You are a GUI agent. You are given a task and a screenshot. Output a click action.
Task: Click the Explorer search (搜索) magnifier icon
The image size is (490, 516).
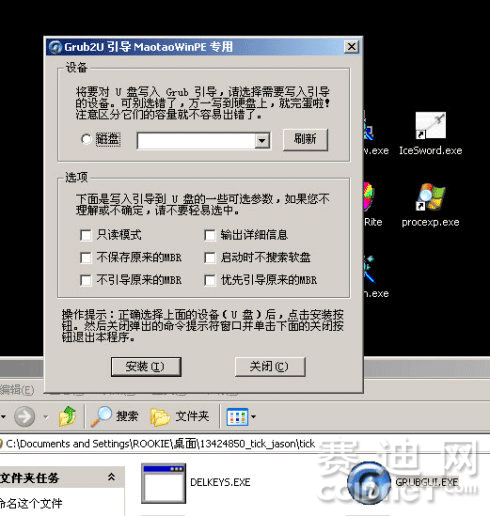[x=101, y=416]
